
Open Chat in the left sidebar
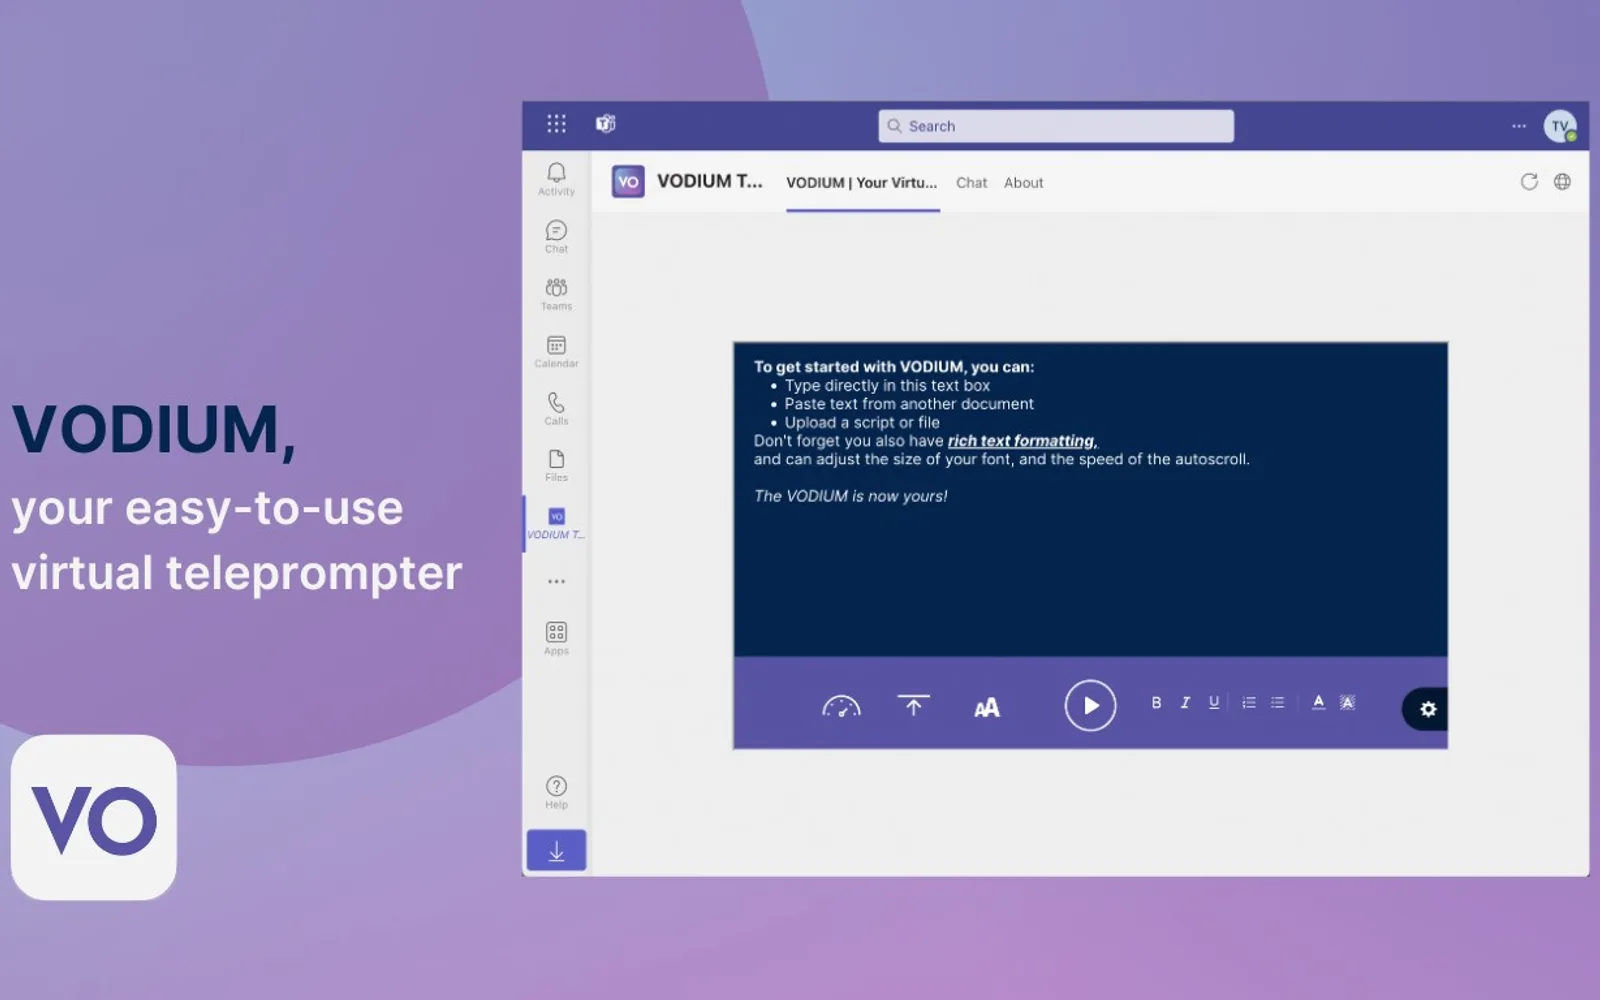pos(556,237)
